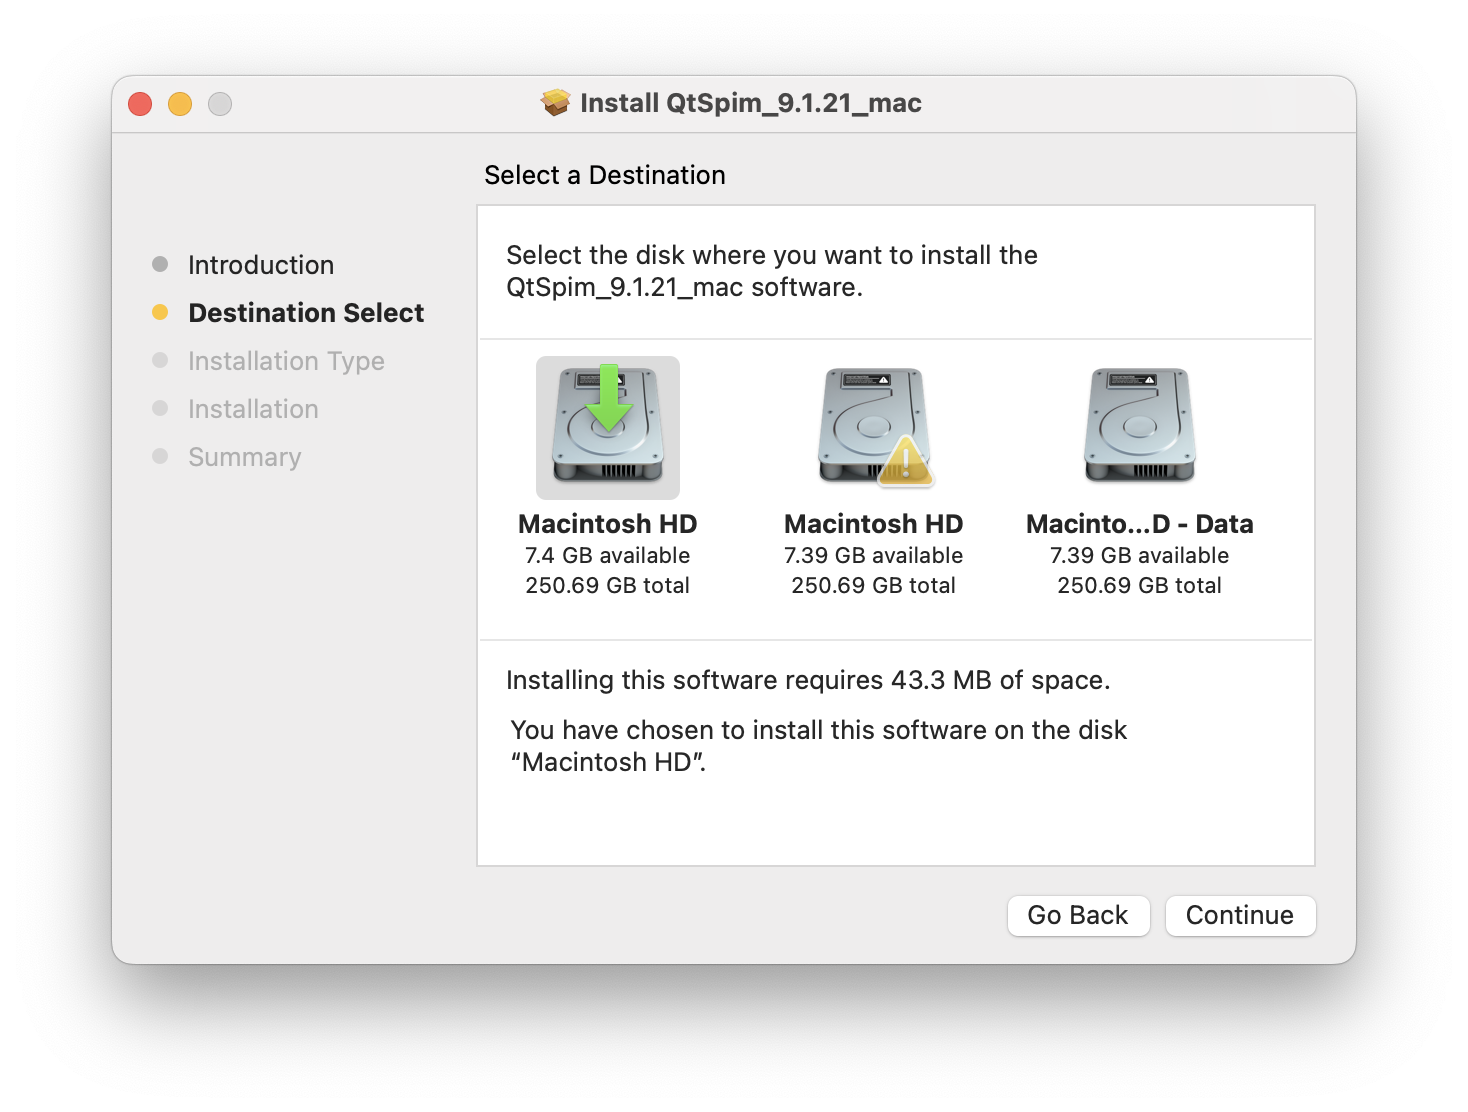Select the Macintosh HD - Data disk icon
1468x1112 pixels.
click(1140, 425)
